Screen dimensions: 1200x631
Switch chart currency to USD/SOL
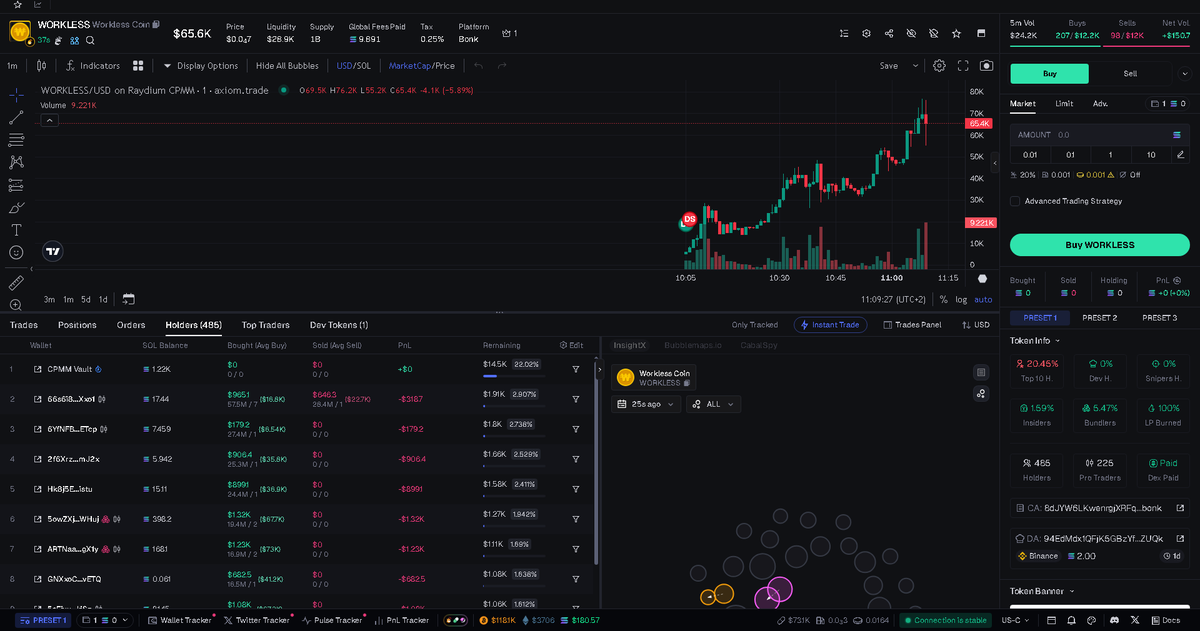point(354,66)
